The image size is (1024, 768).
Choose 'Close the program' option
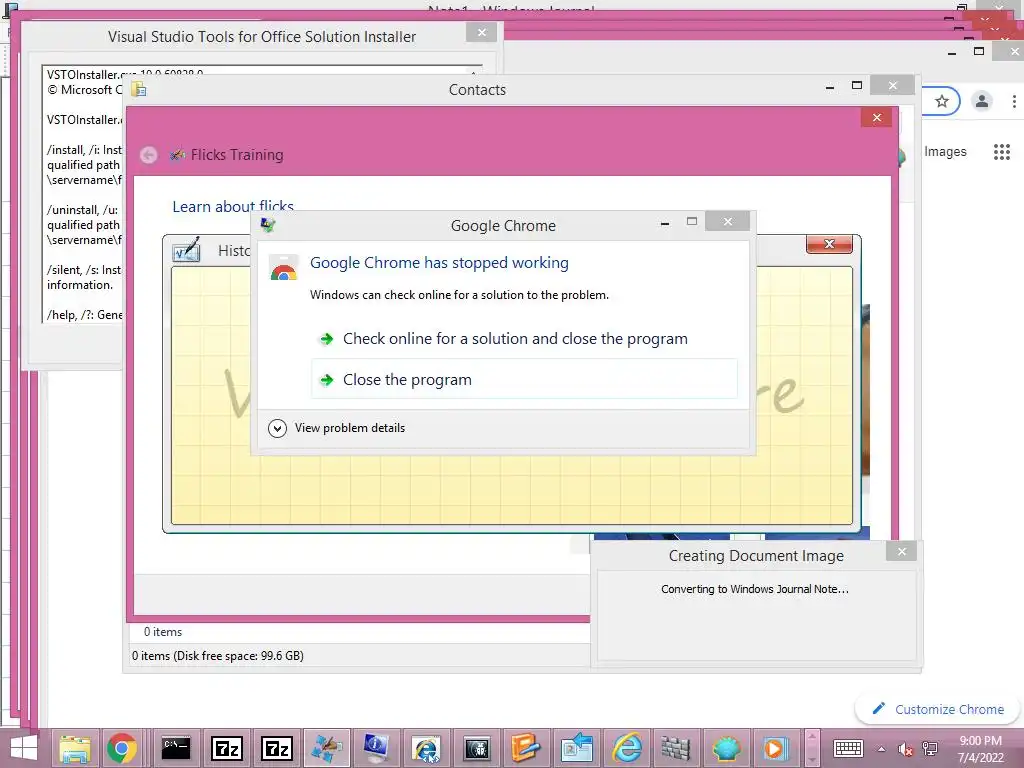tap(524, 379)
